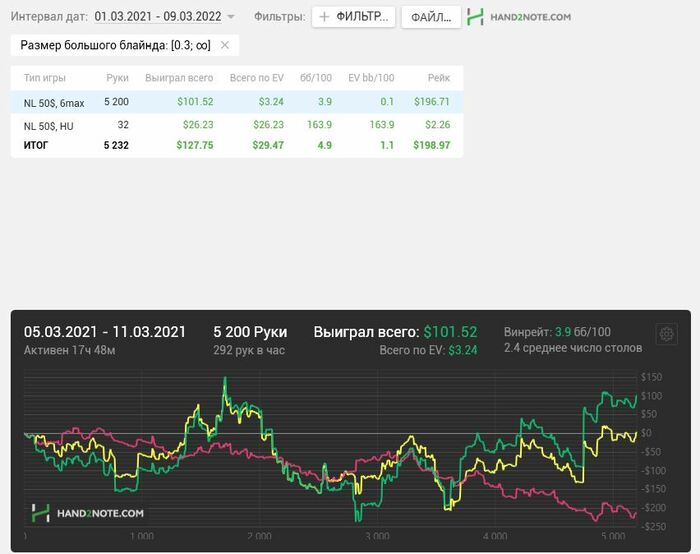Click the 163.9 бб/100 cell for HU
The image size is (700, 554).
tap(319, 125)
